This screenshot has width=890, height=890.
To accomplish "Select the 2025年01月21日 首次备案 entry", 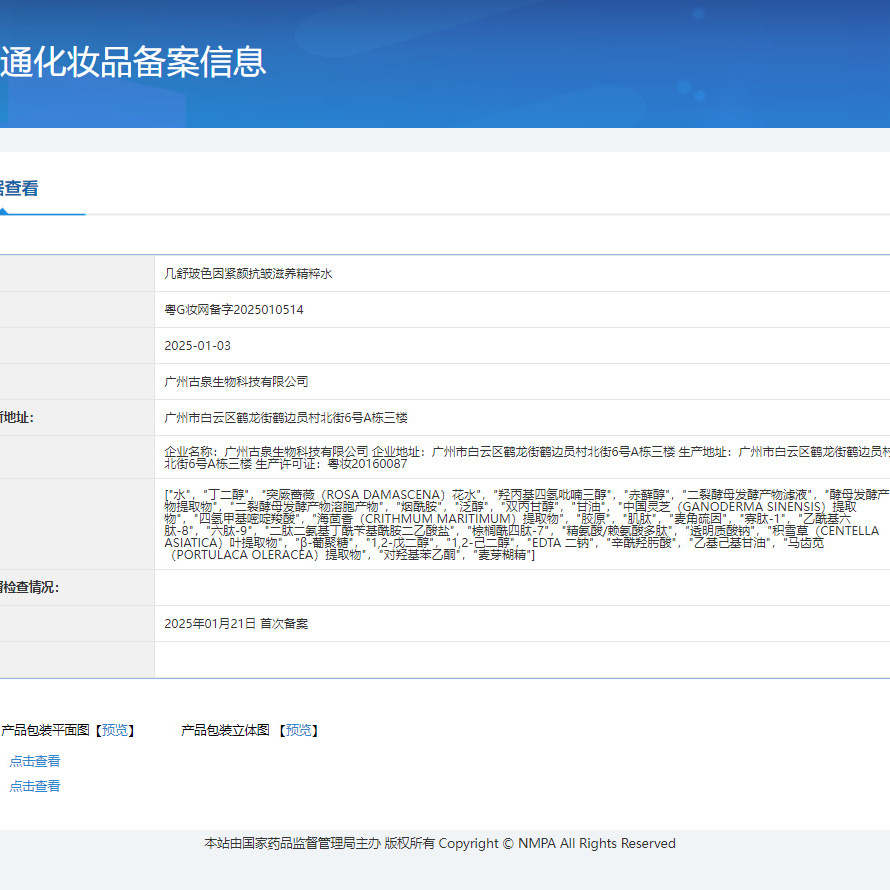I will (x=236, y=624).
